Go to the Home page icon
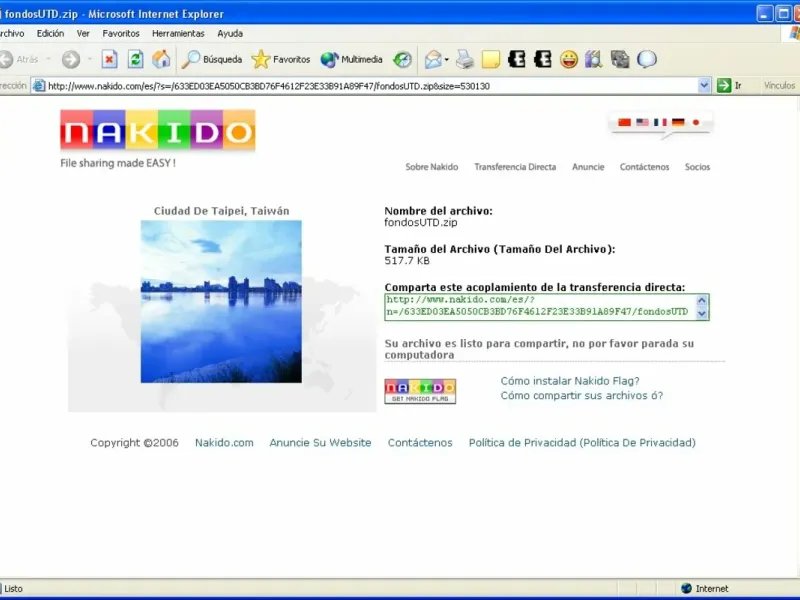 coord(161,60)
